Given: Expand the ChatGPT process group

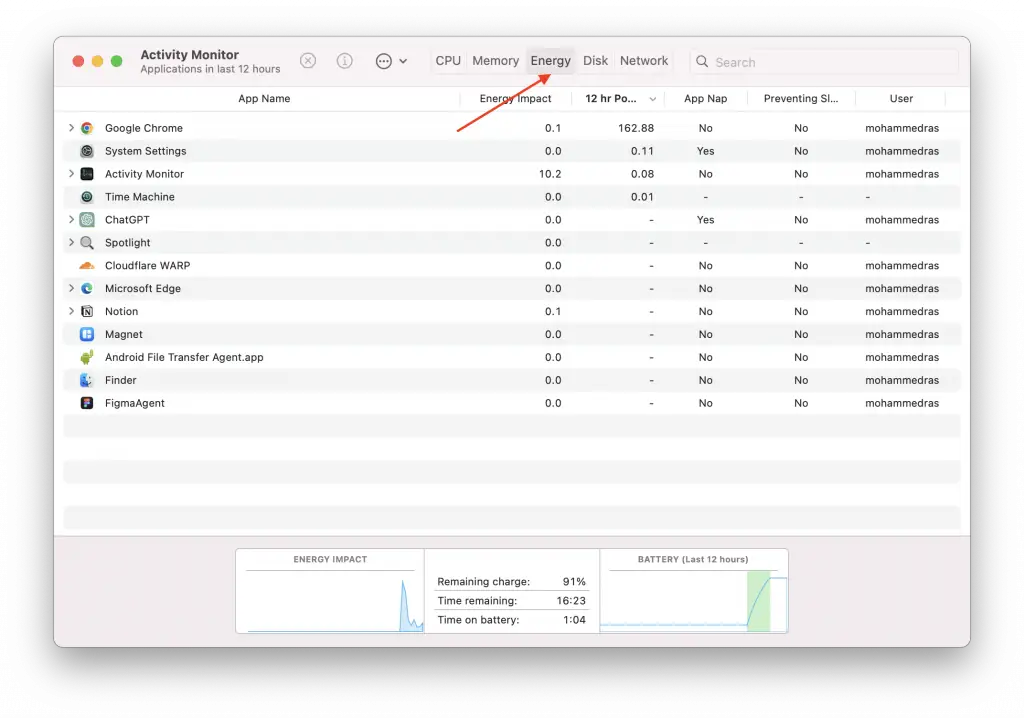Looking at the screenshot, I should tap(71, 220).
